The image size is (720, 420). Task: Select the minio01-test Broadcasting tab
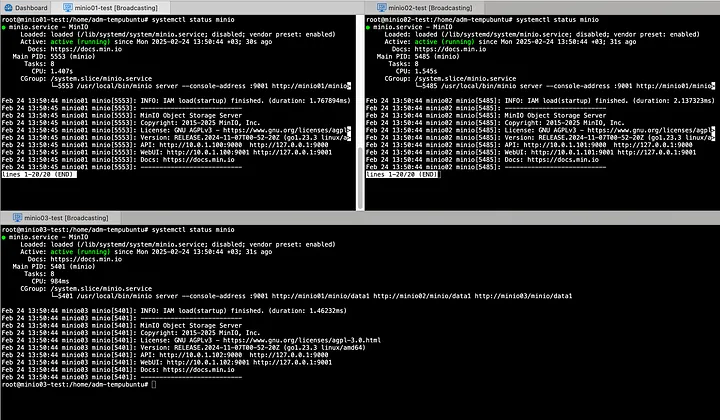click(110, 7)
